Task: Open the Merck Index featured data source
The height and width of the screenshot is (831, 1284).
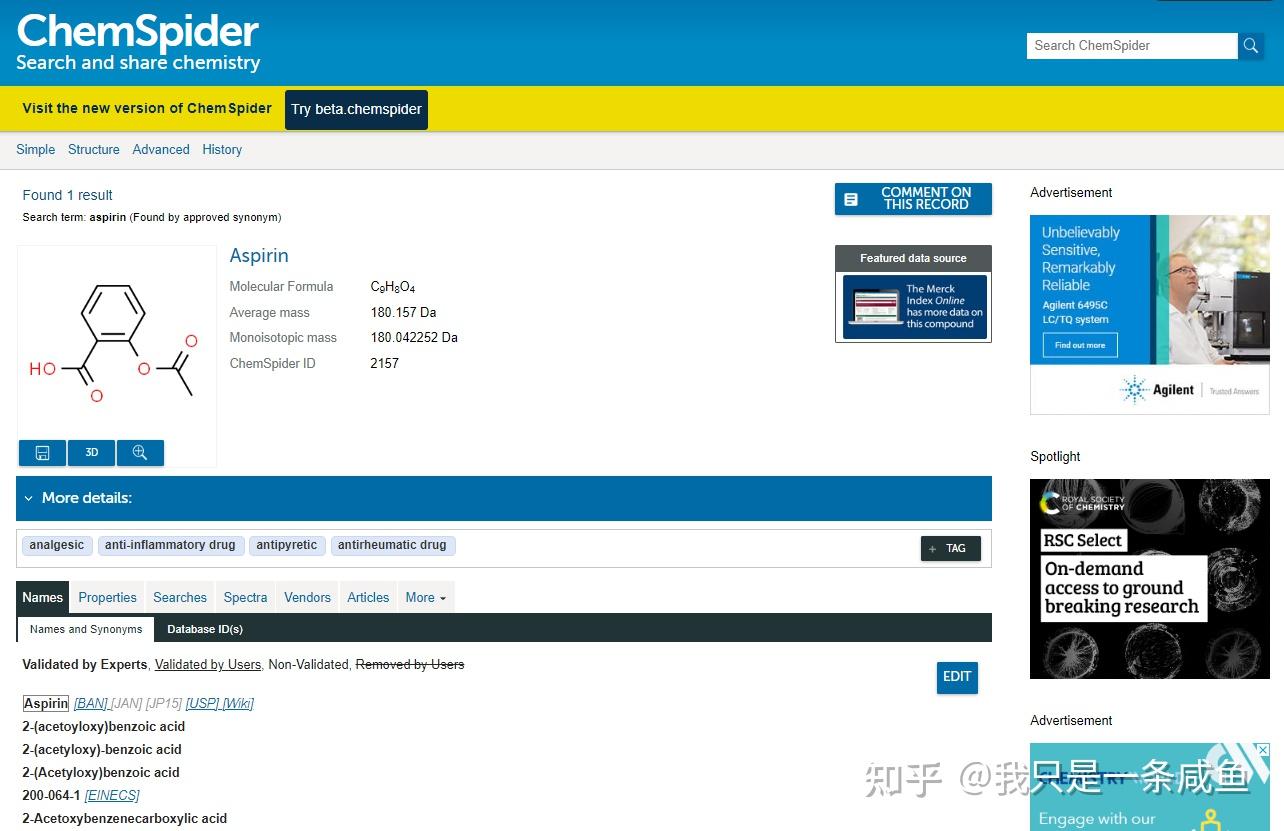Action: [913, 306]
